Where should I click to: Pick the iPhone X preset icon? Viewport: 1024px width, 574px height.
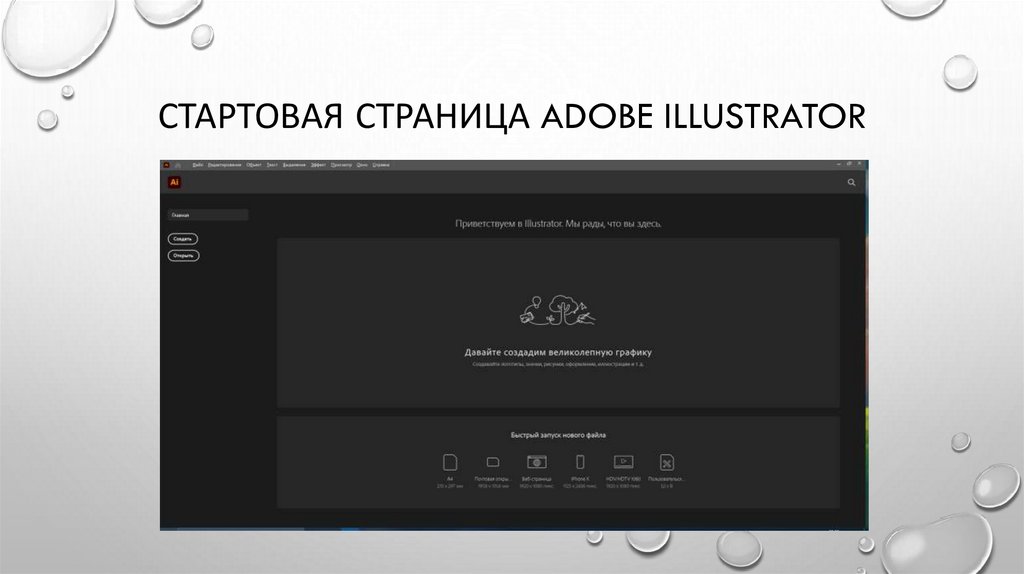[580, 462]
